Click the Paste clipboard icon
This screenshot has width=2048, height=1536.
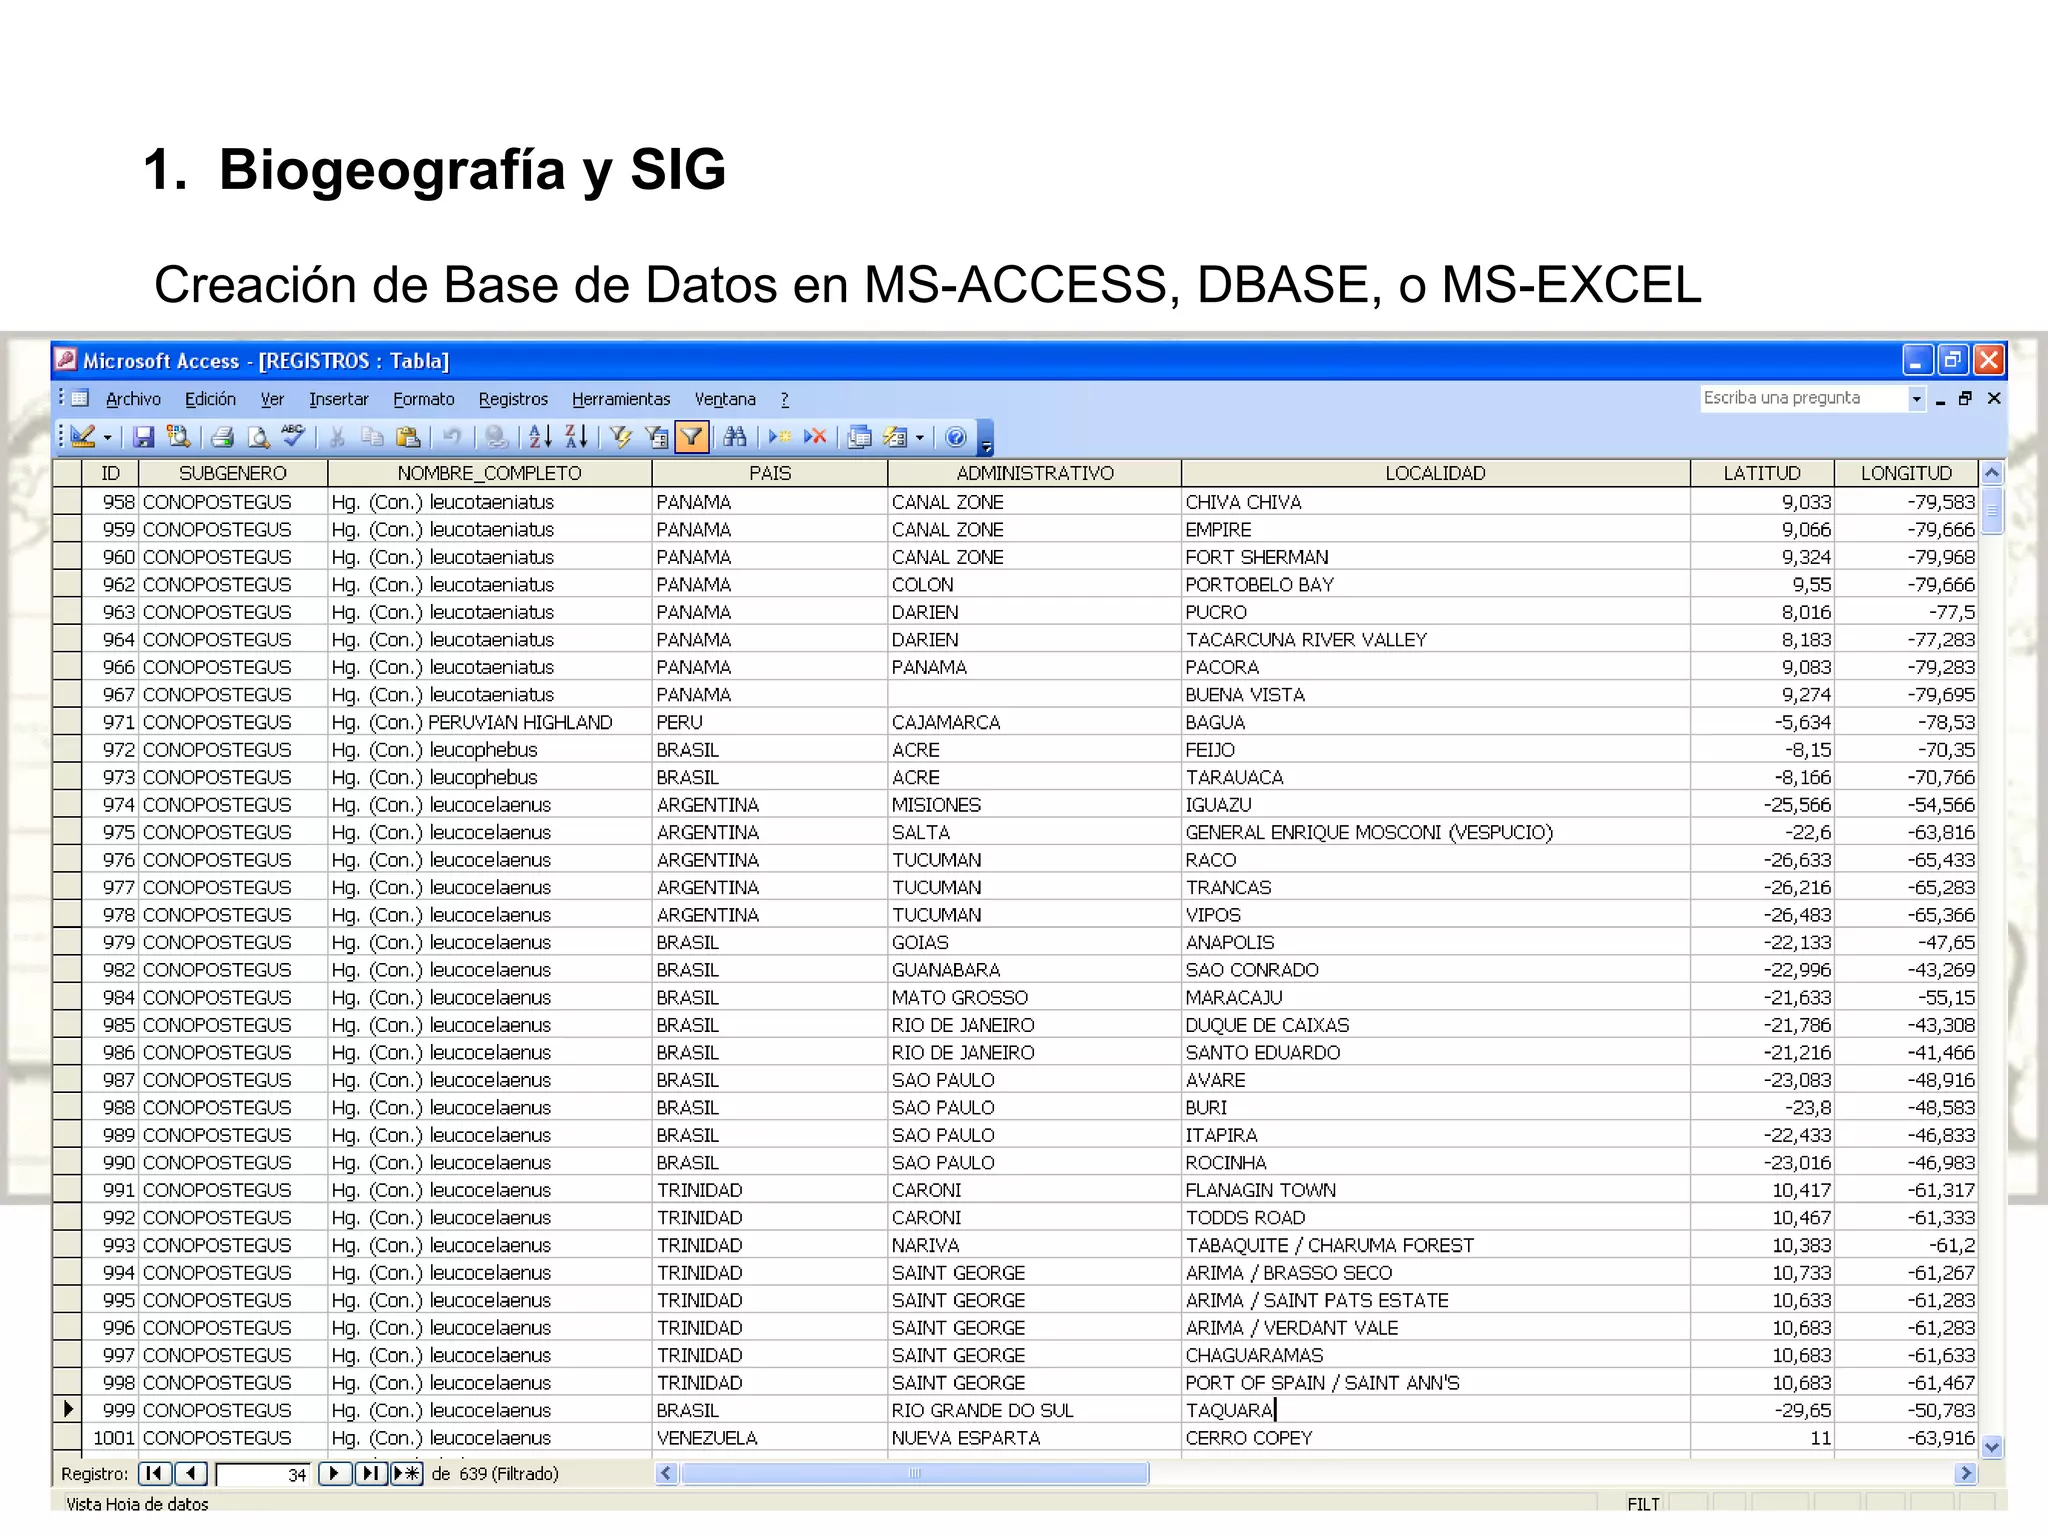(407, 437)
